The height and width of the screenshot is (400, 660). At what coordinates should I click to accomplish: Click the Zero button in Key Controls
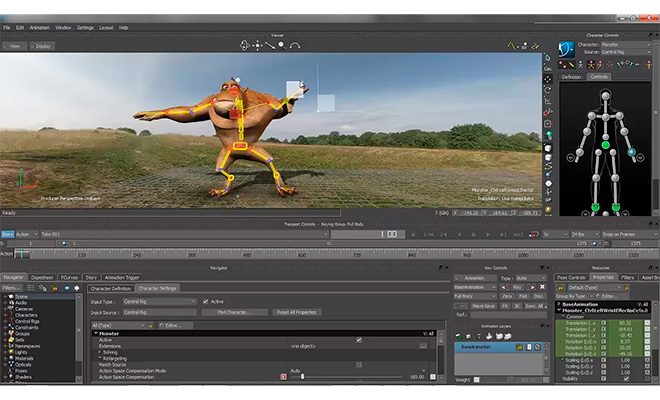pyautogui.click(x=507, y=297)
